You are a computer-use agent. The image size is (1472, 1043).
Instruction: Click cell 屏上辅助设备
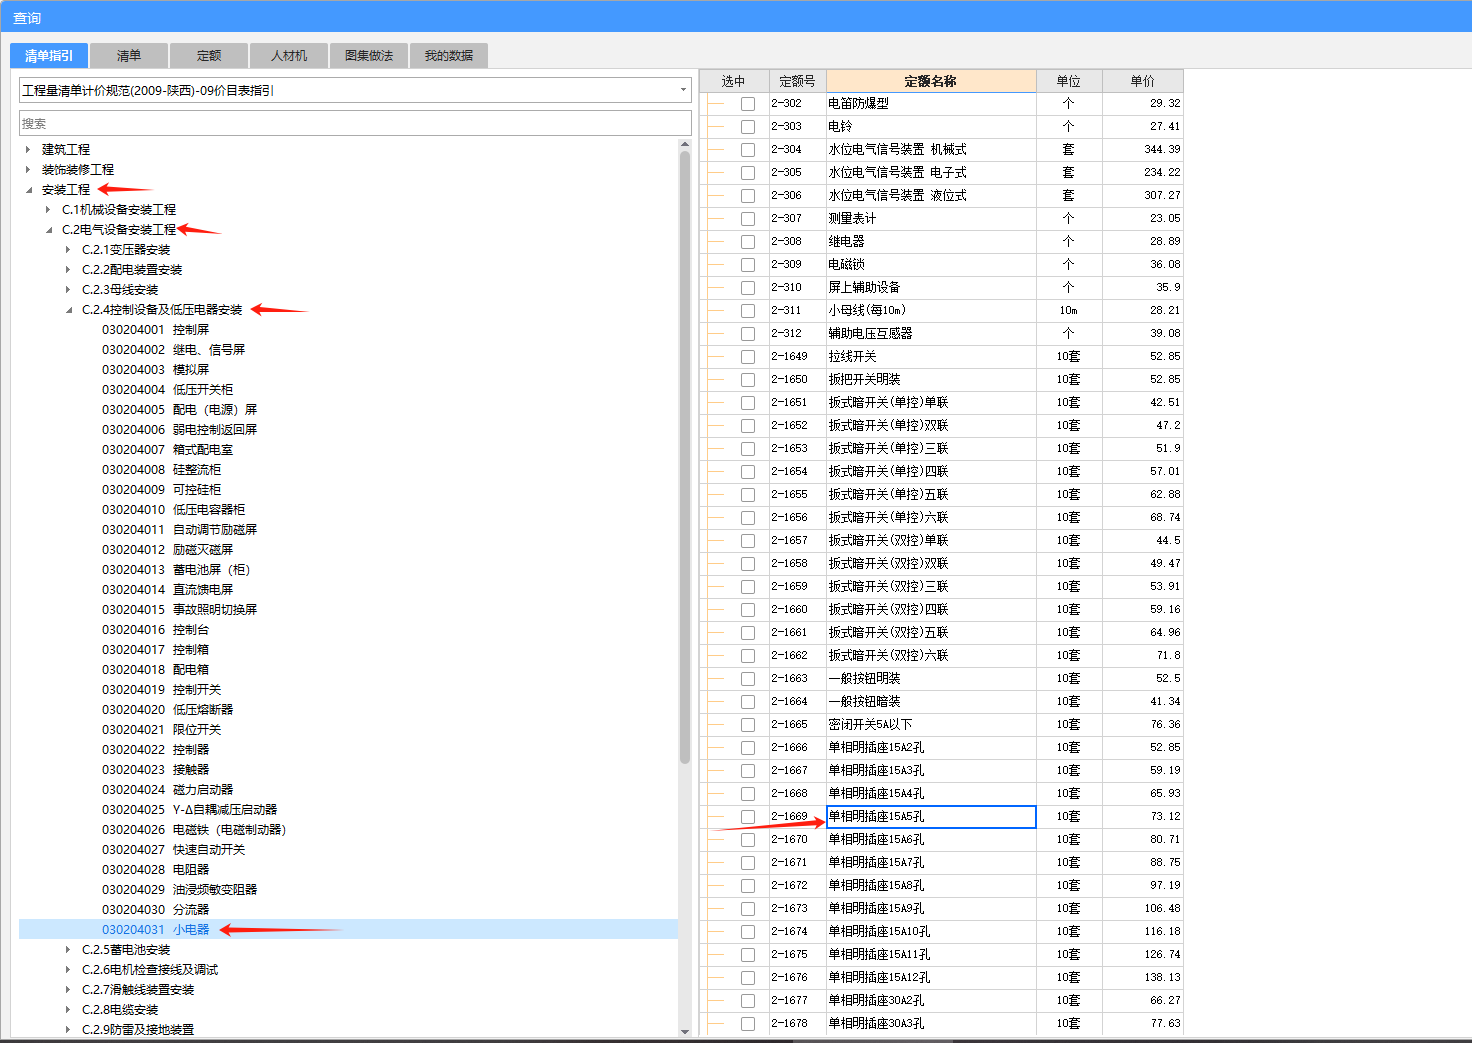931,287
